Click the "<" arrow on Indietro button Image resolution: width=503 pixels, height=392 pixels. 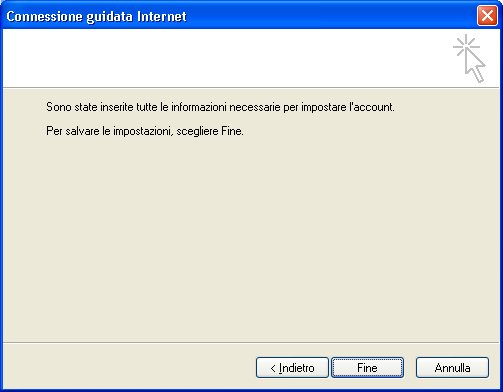(273, 368)
